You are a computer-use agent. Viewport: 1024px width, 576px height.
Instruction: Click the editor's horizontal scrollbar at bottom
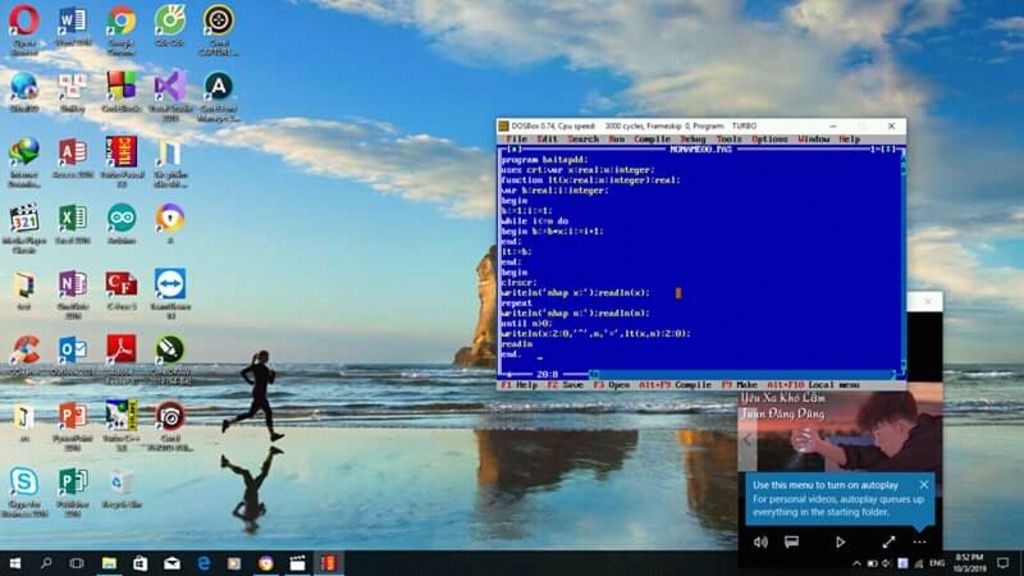coord(743,375)
